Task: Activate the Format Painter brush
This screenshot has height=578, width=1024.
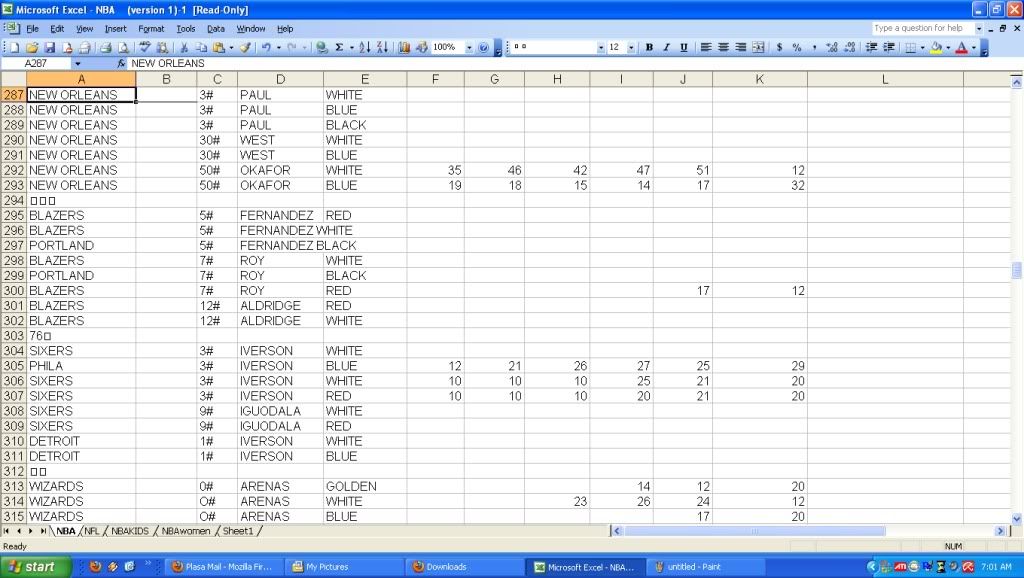Action: 246,48
